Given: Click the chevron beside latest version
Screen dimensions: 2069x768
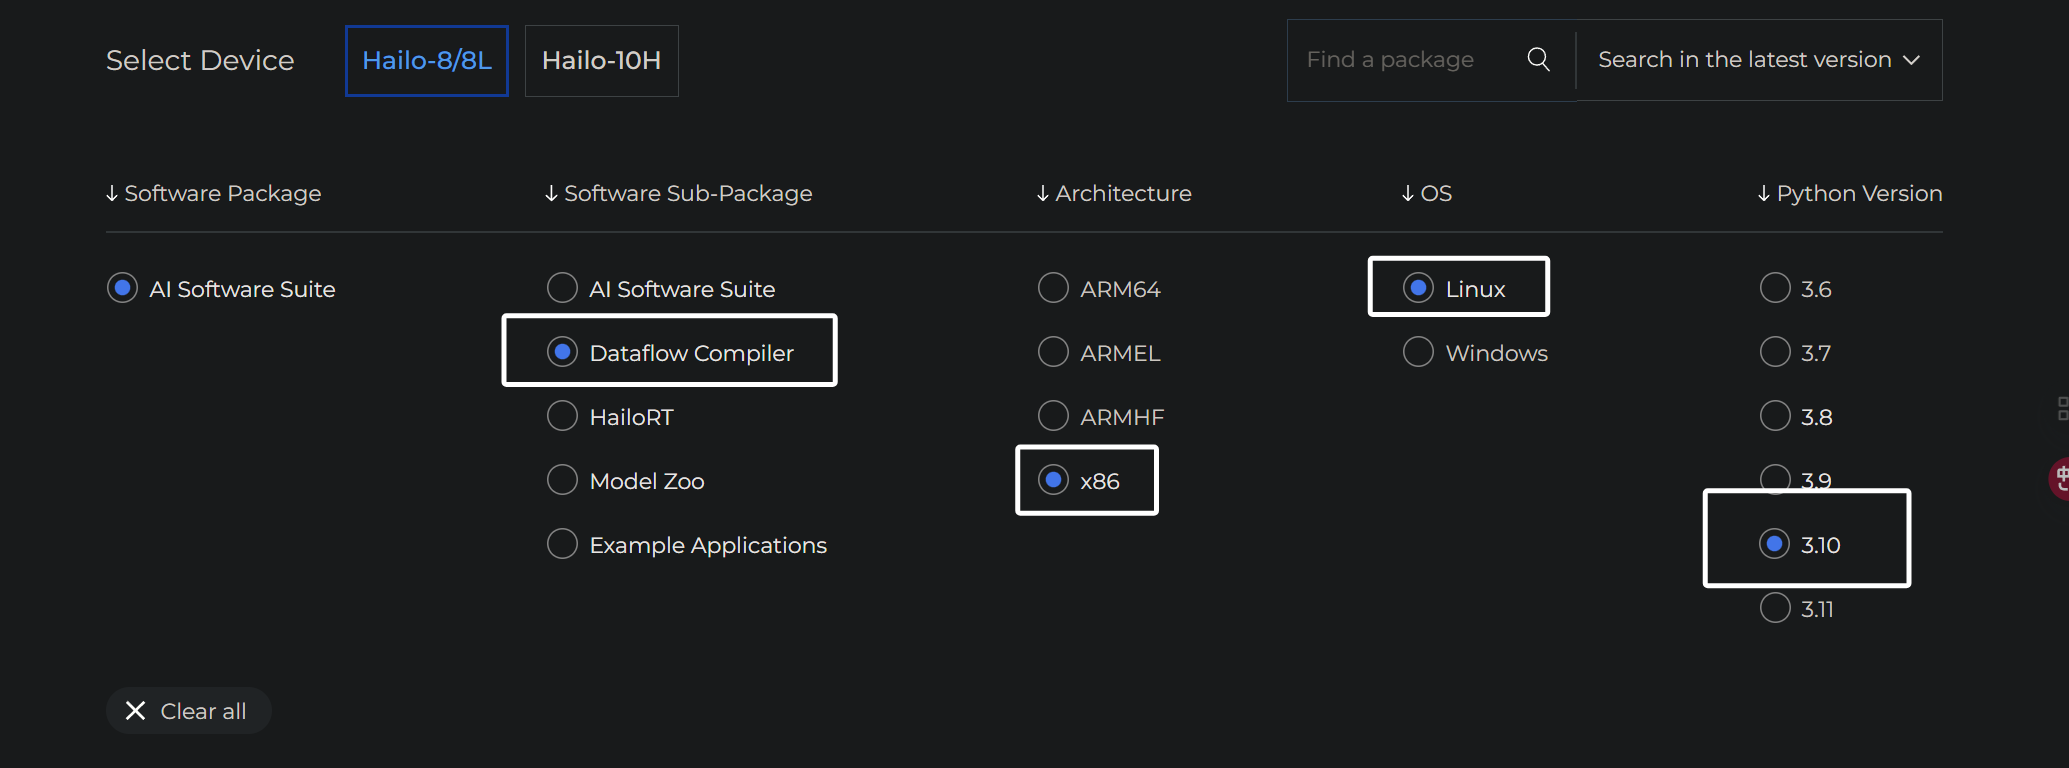Looking at the screenshot, I should (x=1911, y=60).
